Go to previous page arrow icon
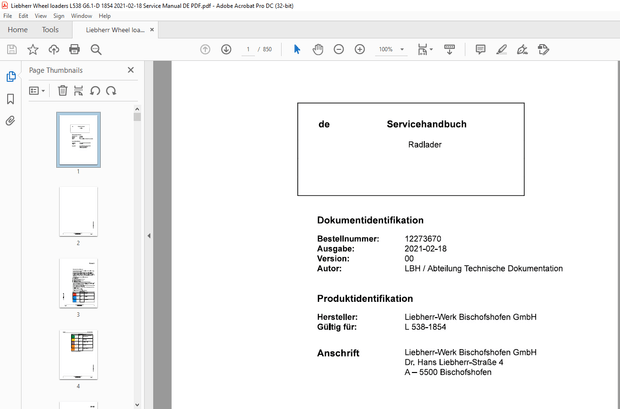 coord(205,49)
